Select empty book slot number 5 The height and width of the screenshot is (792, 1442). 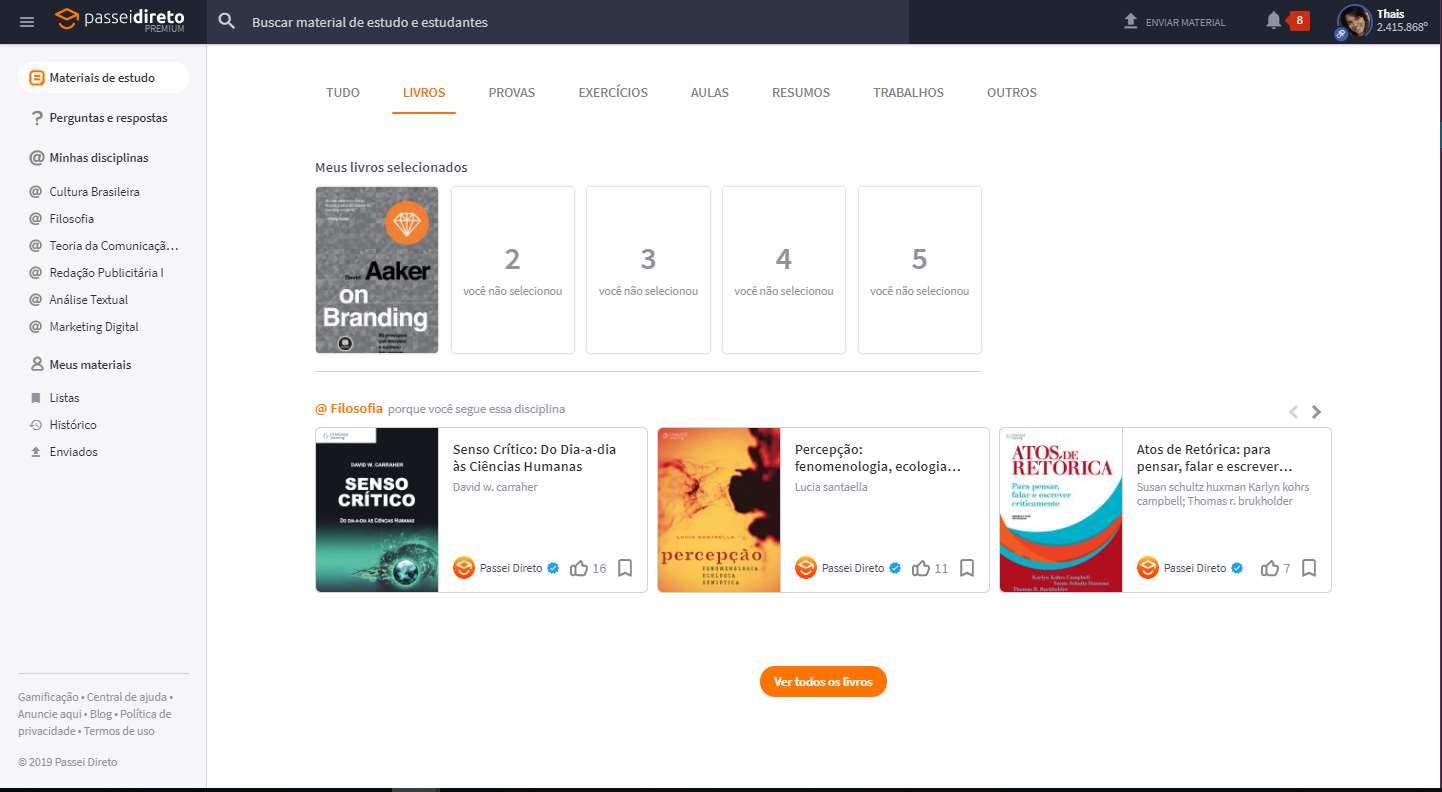[x=920, y=270]
